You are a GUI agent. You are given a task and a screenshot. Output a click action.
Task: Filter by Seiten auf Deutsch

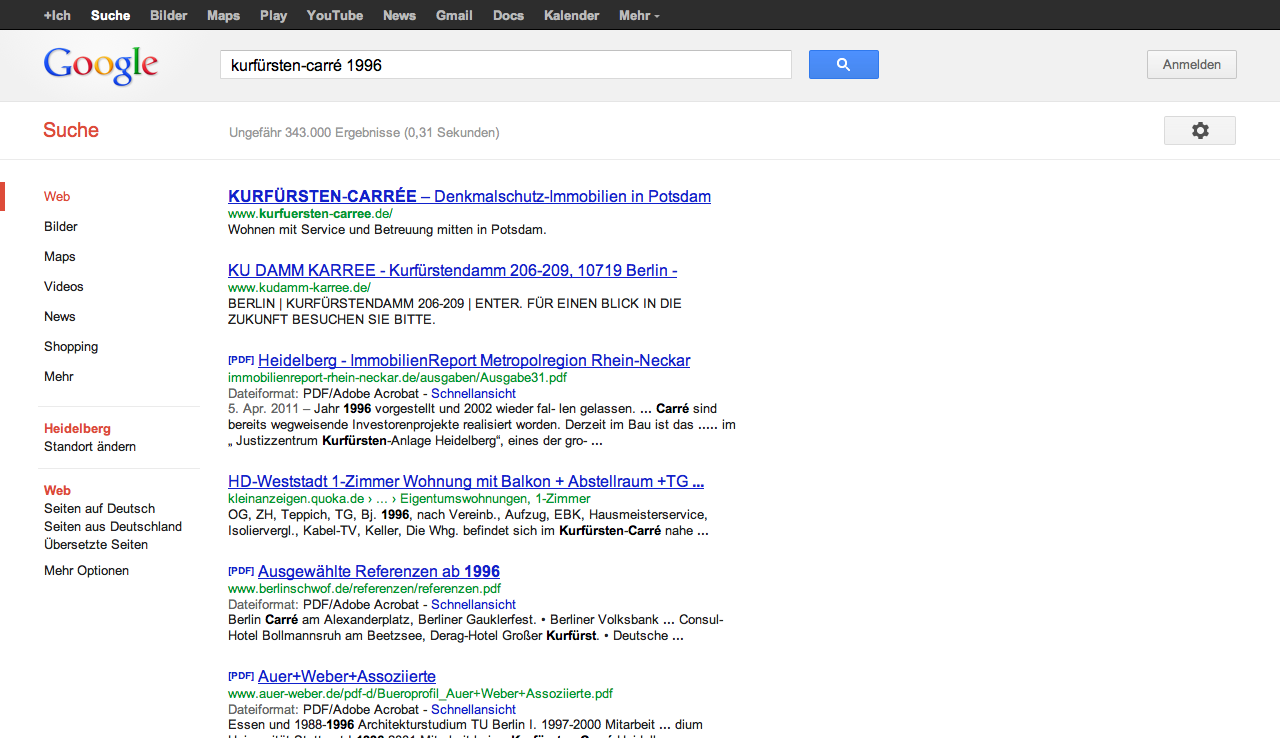pos(100,509)
